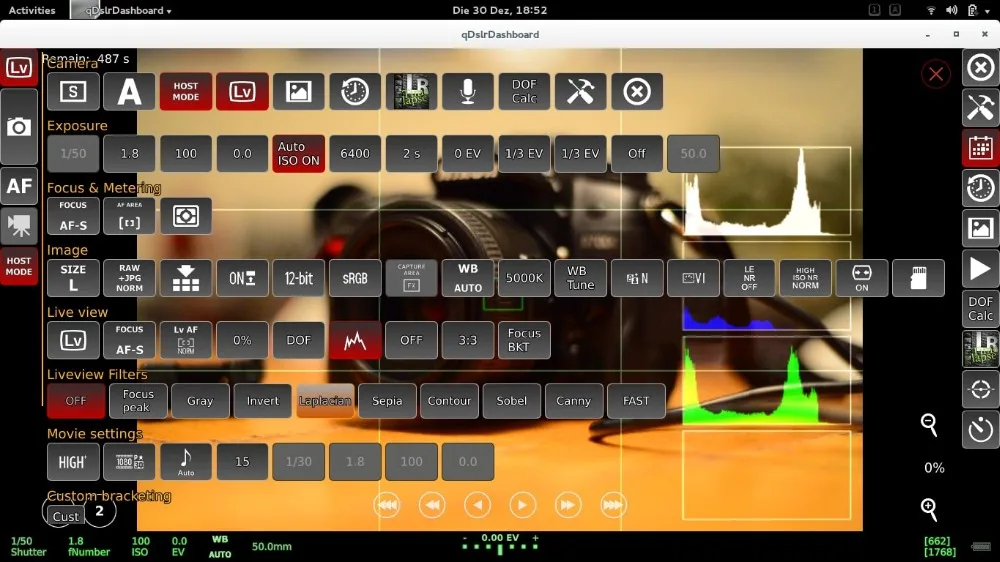
Task: Click the fast forward triple-arrow focus button
Action: pos(613,505)
